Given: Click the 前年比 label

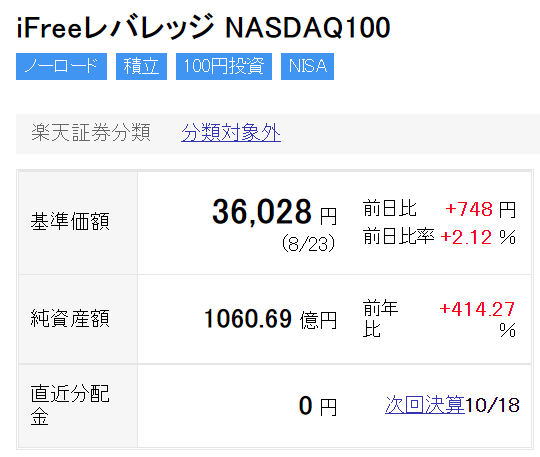Looking at the screenshot, I should pos(381,318).
